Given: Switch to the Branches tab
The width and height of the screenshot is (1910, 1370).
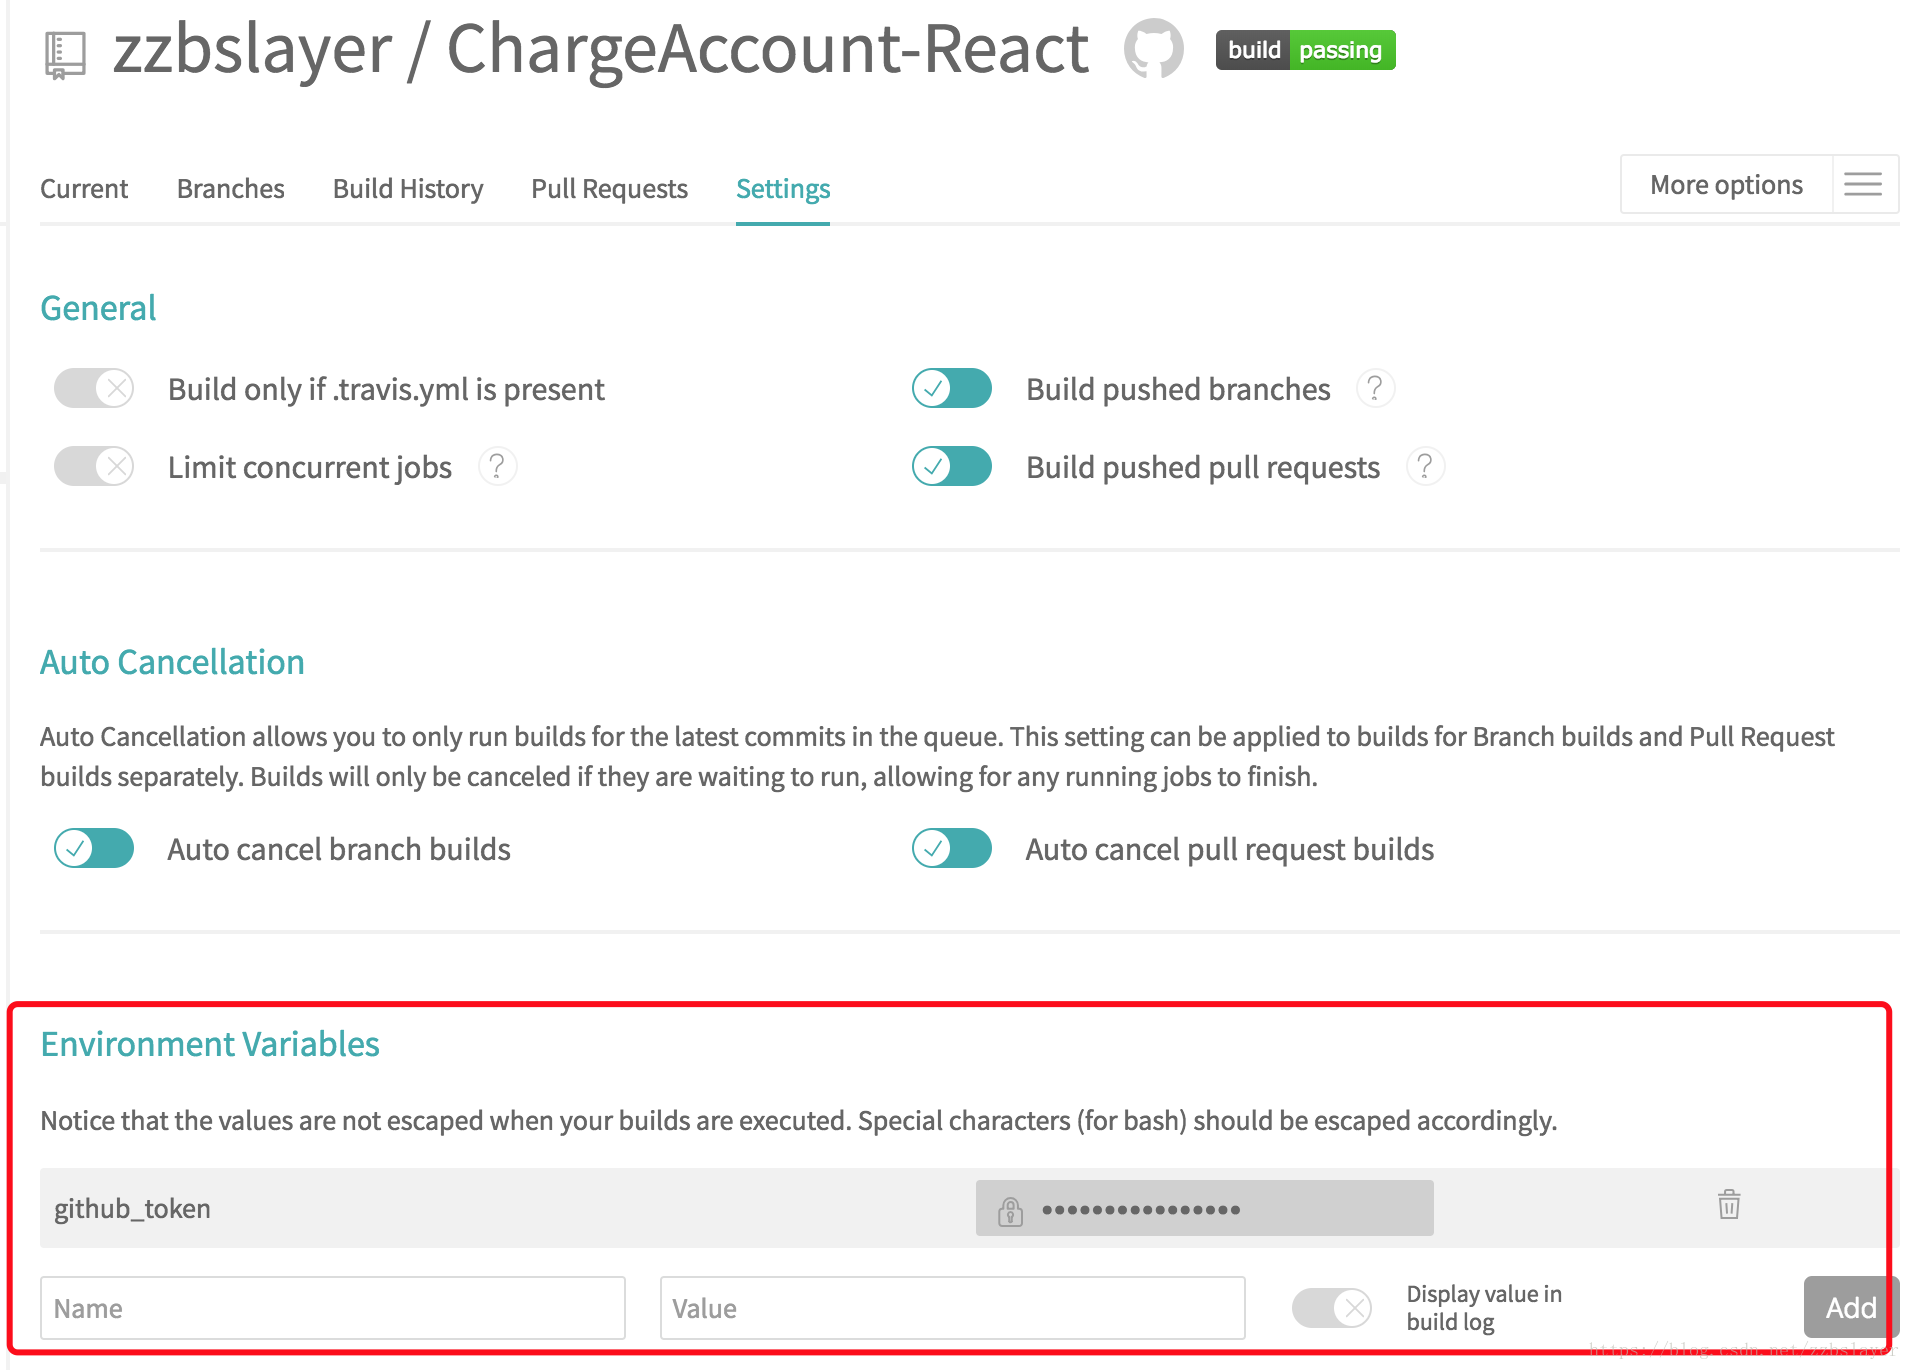Looking at the screenshot, I should [x=231, y=188].
